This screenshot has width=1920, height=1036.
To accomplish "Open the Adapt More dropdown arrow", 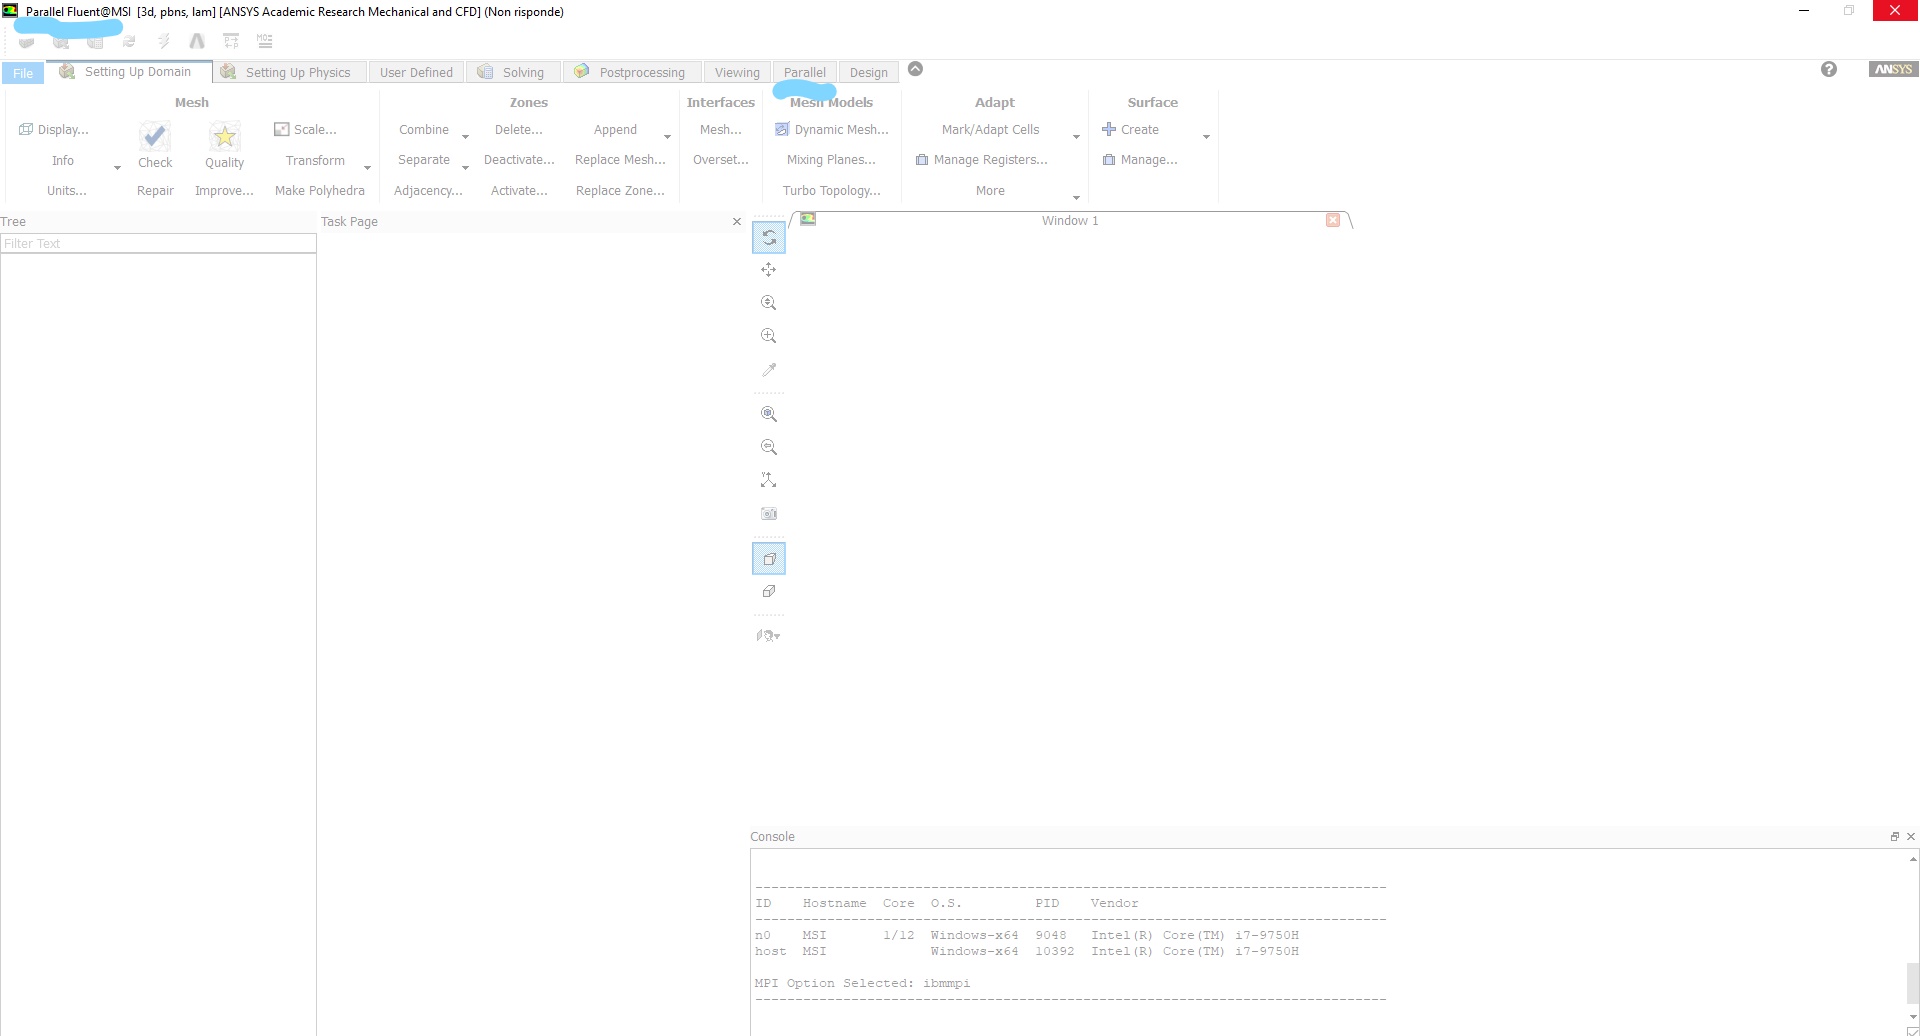I will click(x=1076, y=197).
